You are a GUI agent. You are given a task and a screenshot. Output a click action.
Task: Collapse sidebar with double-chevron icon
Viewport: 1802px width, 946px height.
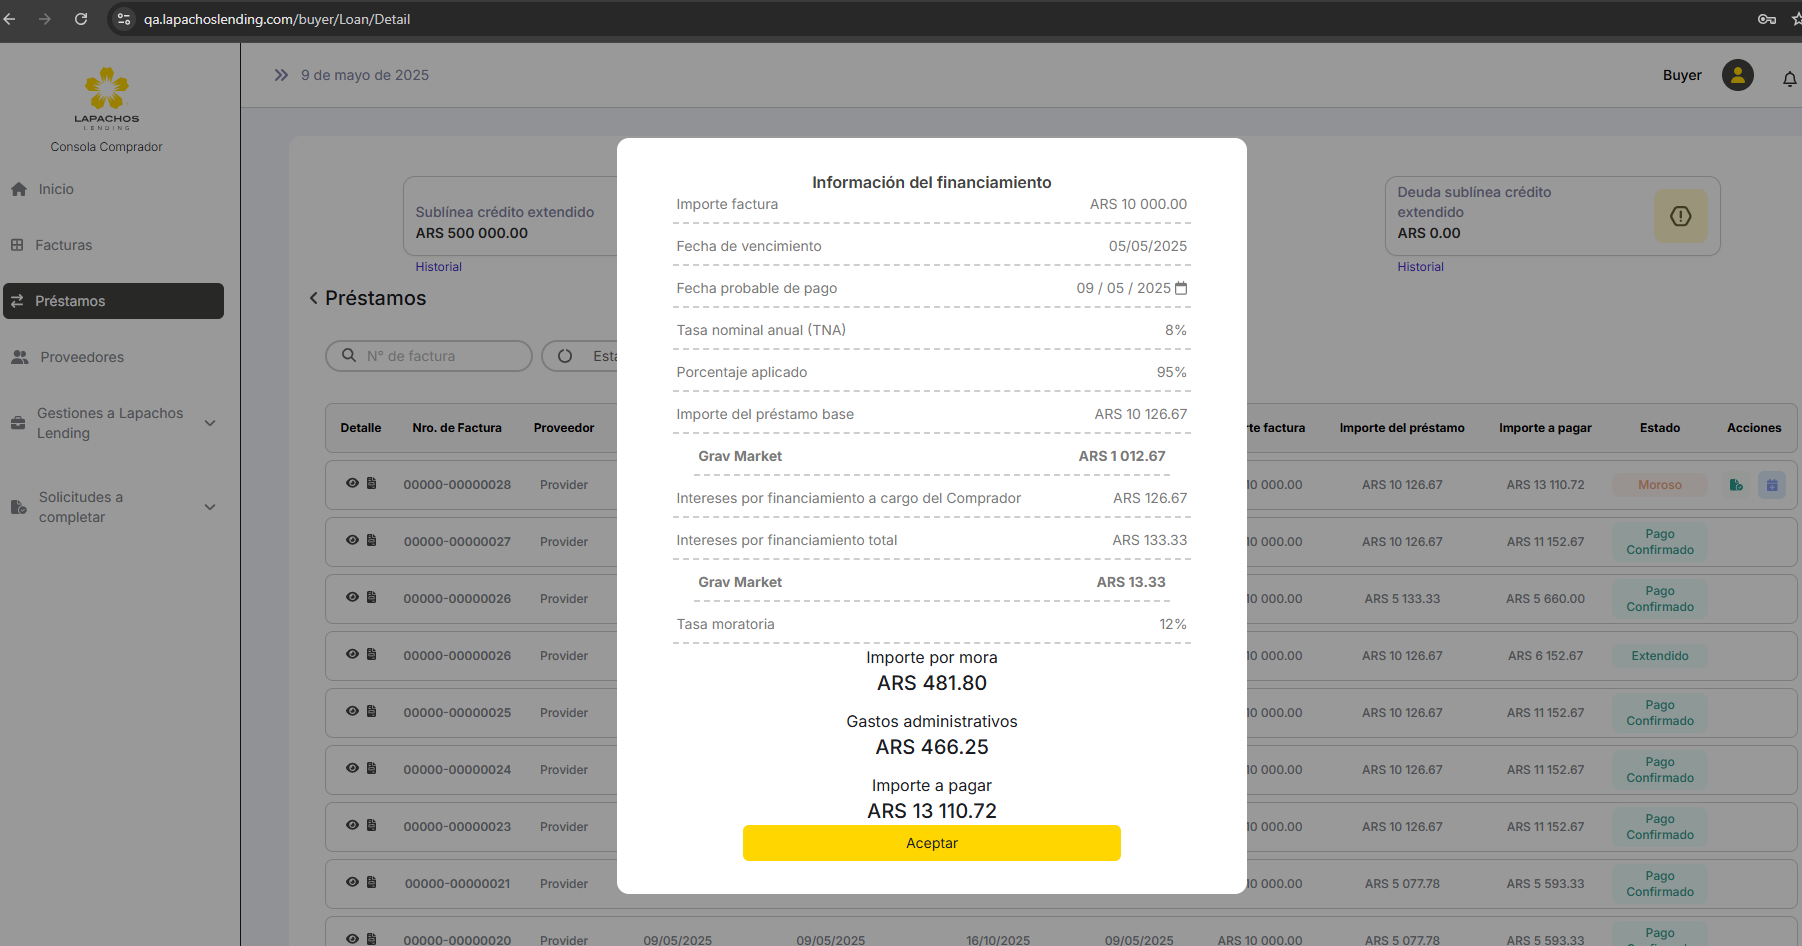pos(281,75)
